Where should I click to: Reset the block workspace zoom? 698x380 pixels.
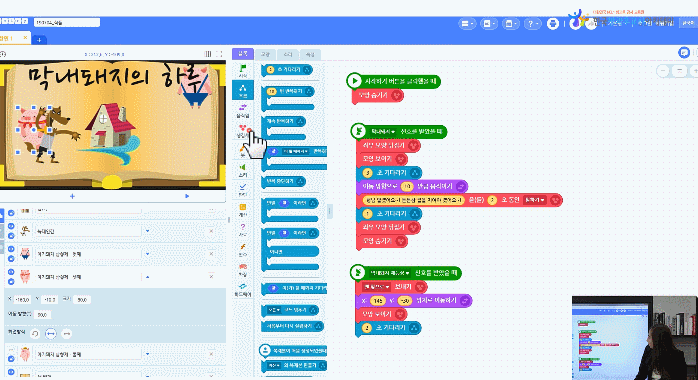click(680, 71)
